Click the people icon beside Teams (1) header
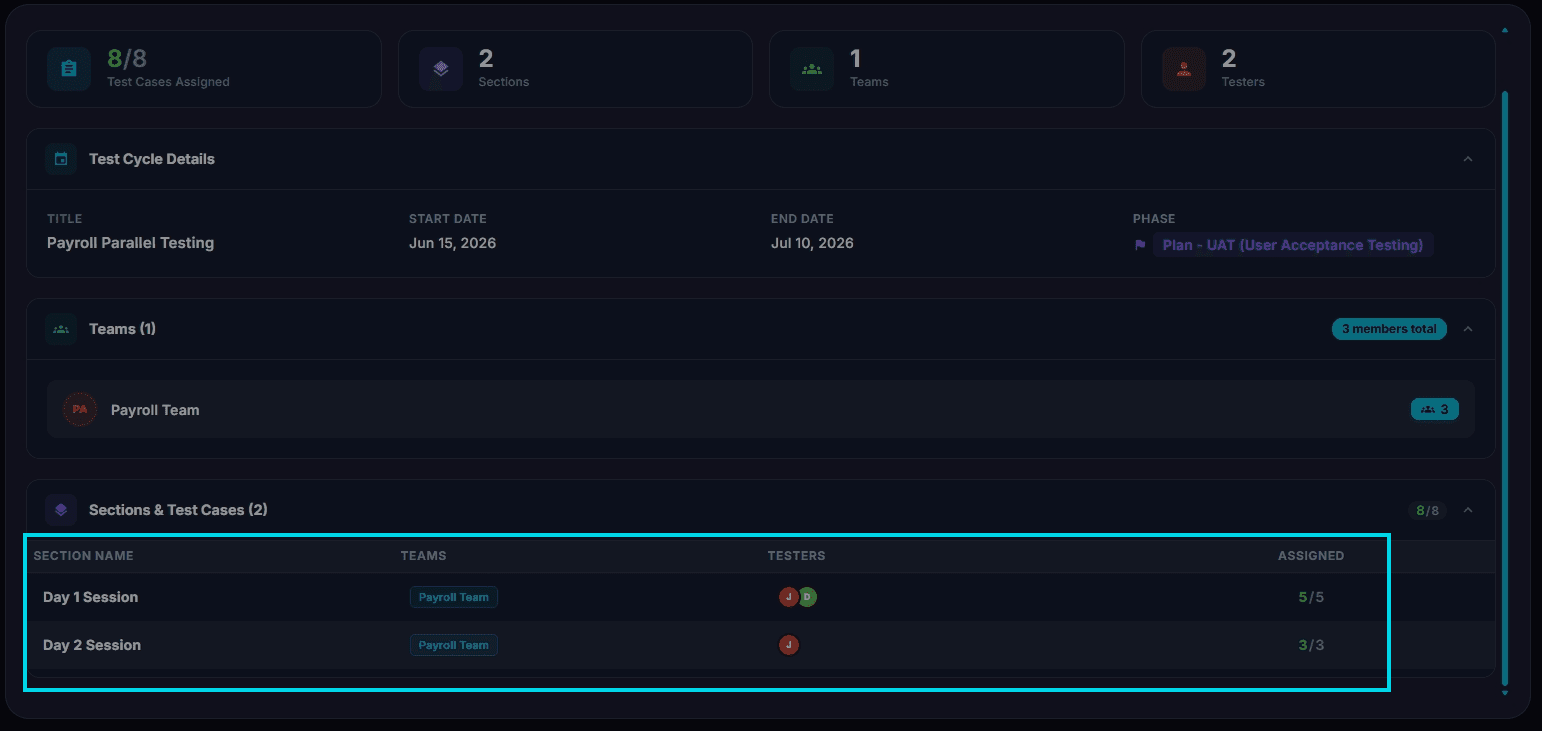 point(61,329)
